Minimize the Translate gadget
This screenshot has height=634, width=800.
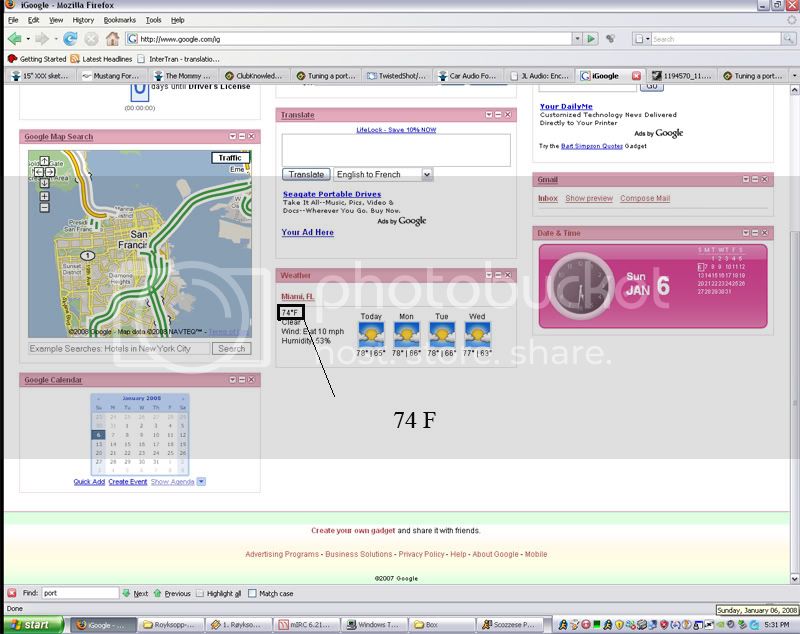[498, 115]
